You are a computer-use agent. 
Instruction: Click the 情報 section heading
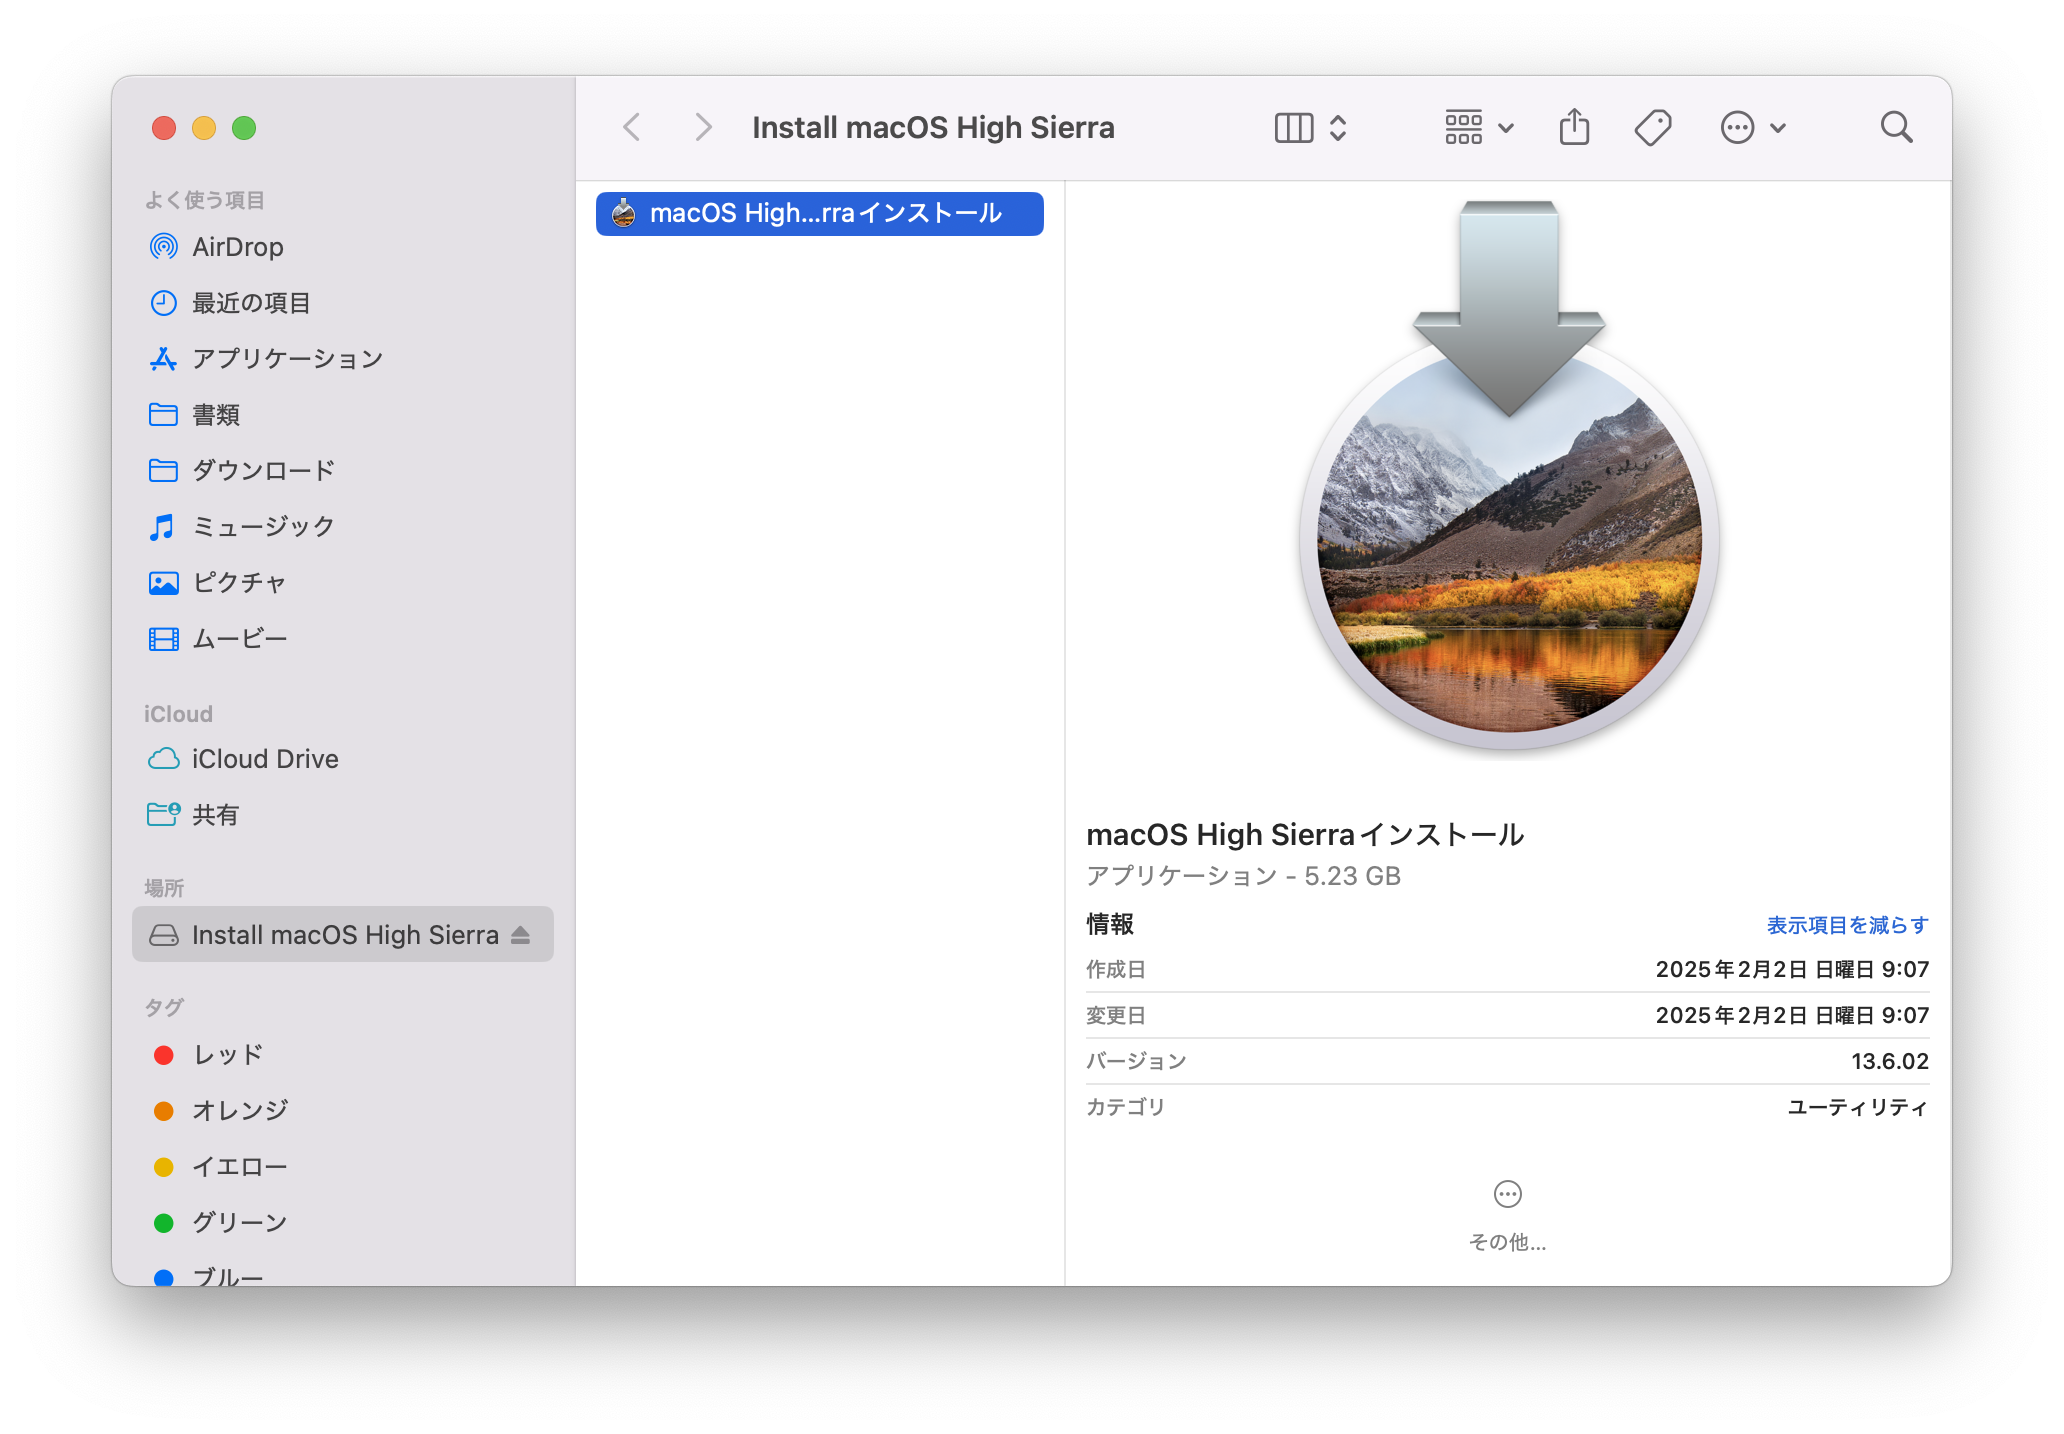1110,924
